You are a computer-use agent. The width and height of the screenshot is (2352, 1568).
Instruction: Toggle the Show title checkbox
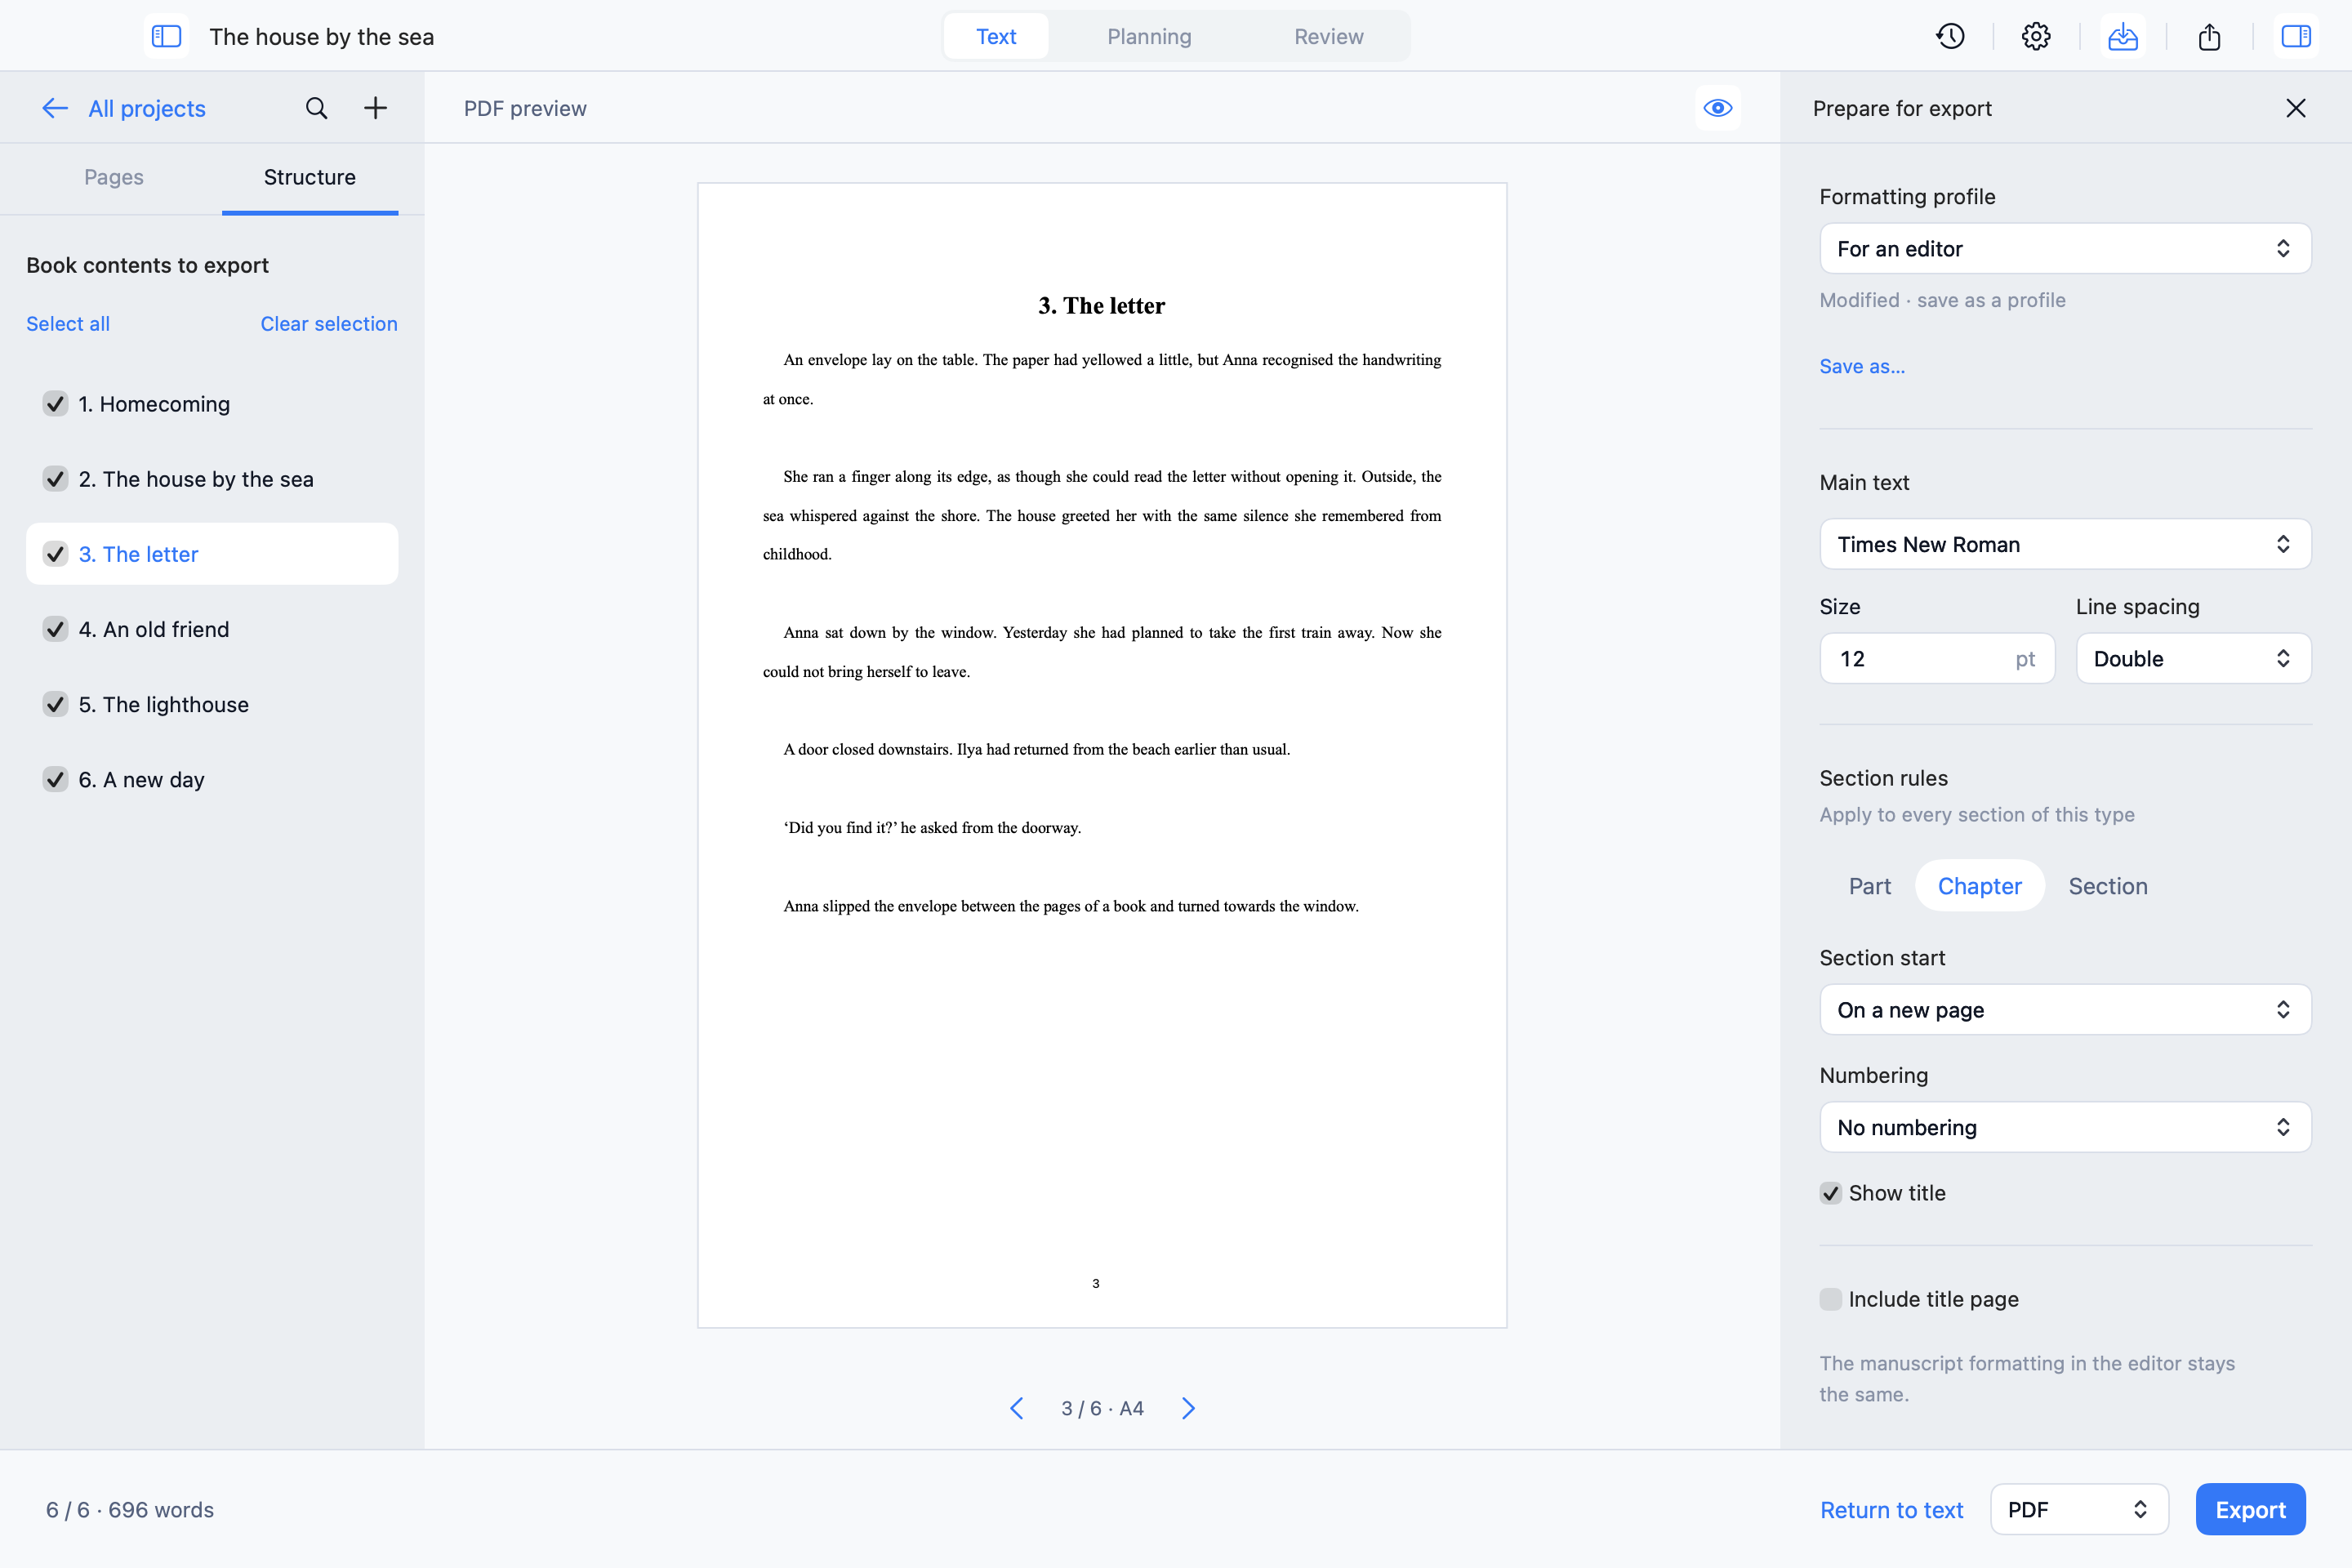(x=1830, y=1193)
